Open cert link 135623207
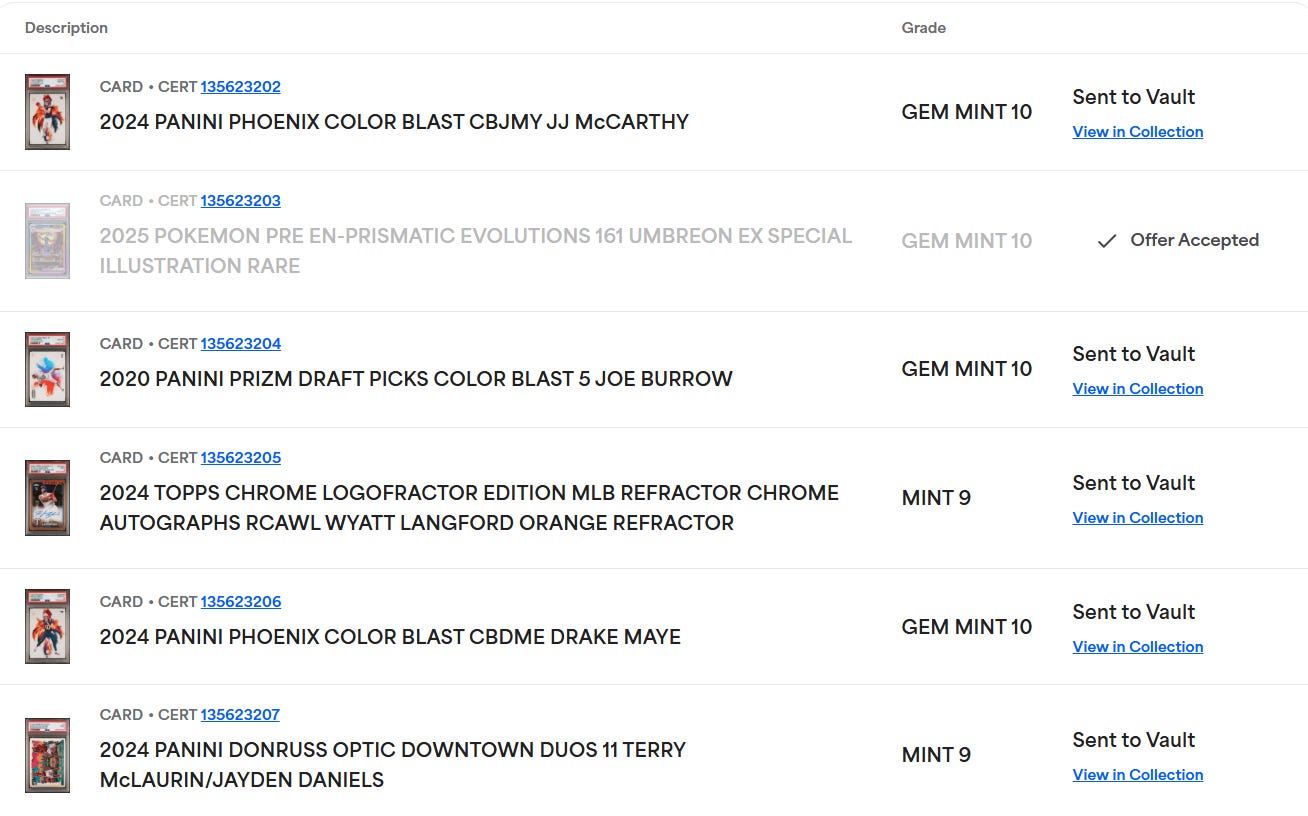The width and height of the screenshot is (1308, 816). (240, 715)
